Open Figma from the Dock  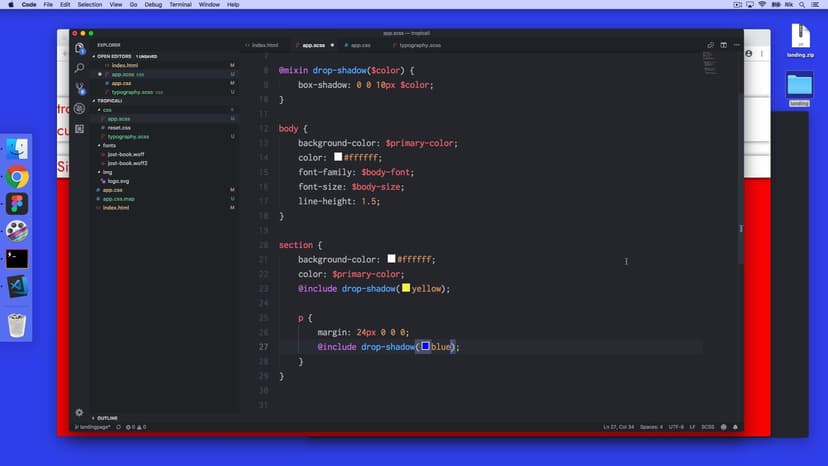tap(17, 204)
